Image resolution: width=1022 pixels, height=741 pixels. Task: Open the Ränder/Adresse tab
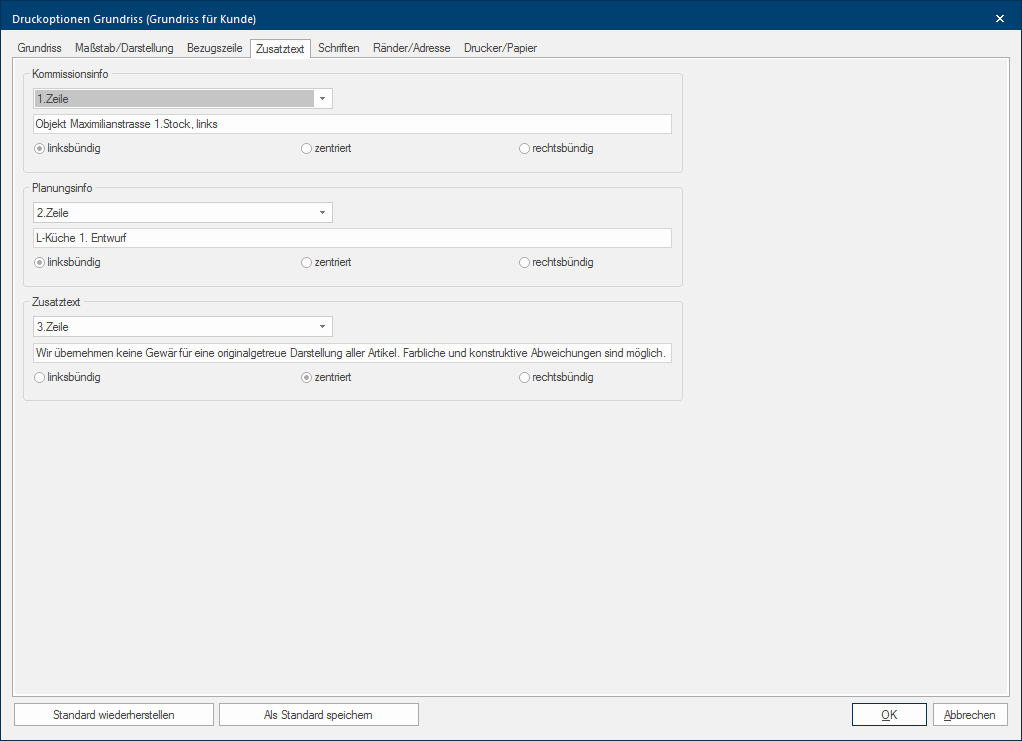(x=411, y=48)
